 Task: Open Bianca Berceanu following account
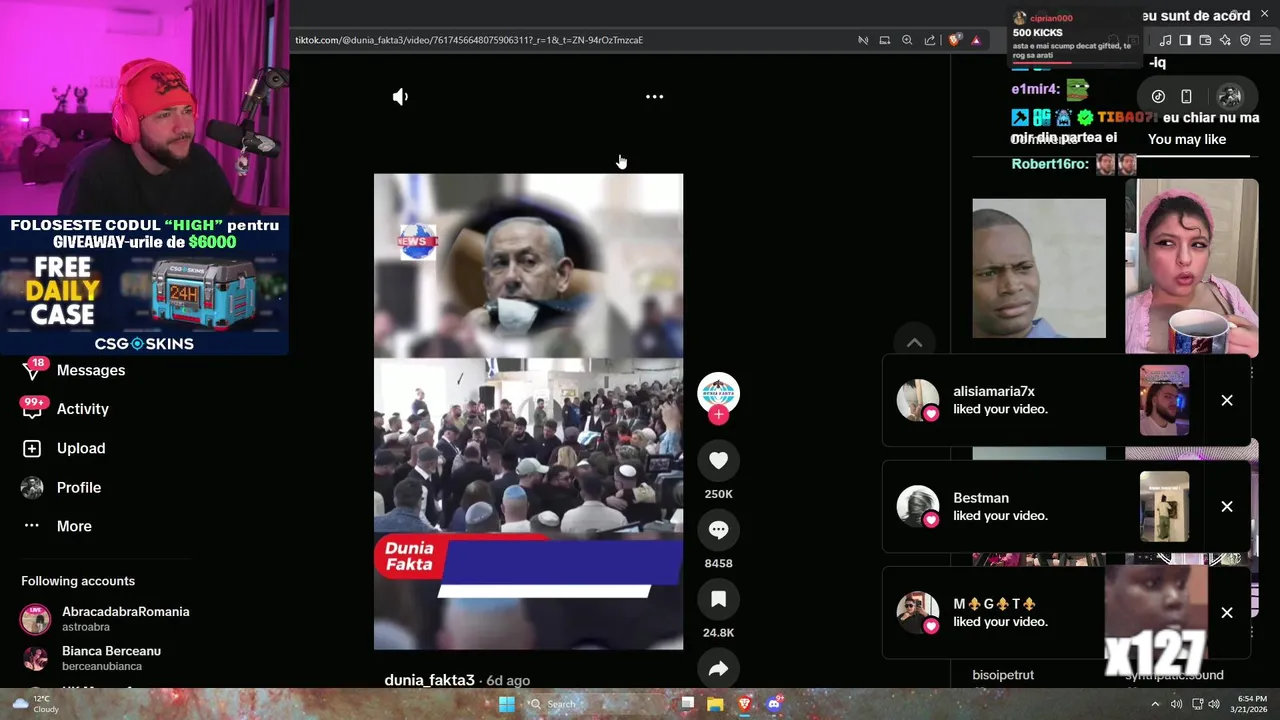pyautogui.click(x=91, y=658)
